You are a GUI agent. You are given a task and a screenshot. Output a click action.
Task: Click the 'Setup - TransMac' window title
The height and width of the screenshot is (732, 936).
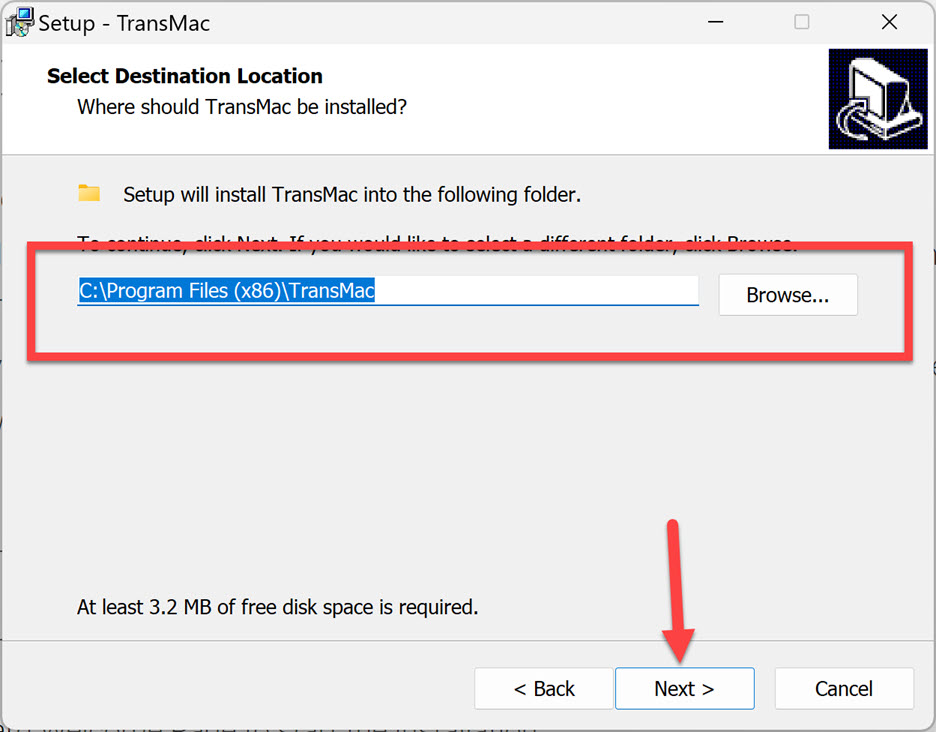click(x=124, y=23)
